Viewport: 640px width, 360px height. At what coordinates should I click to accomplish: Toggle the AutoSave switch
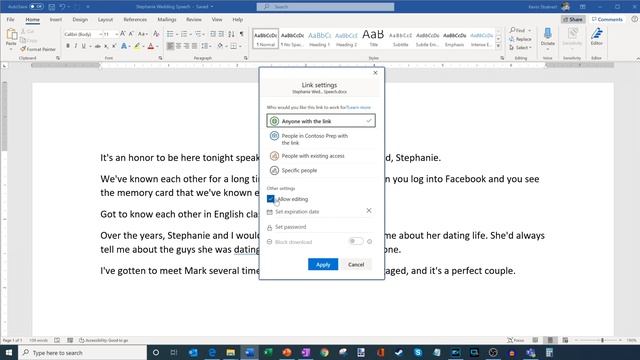36,7
